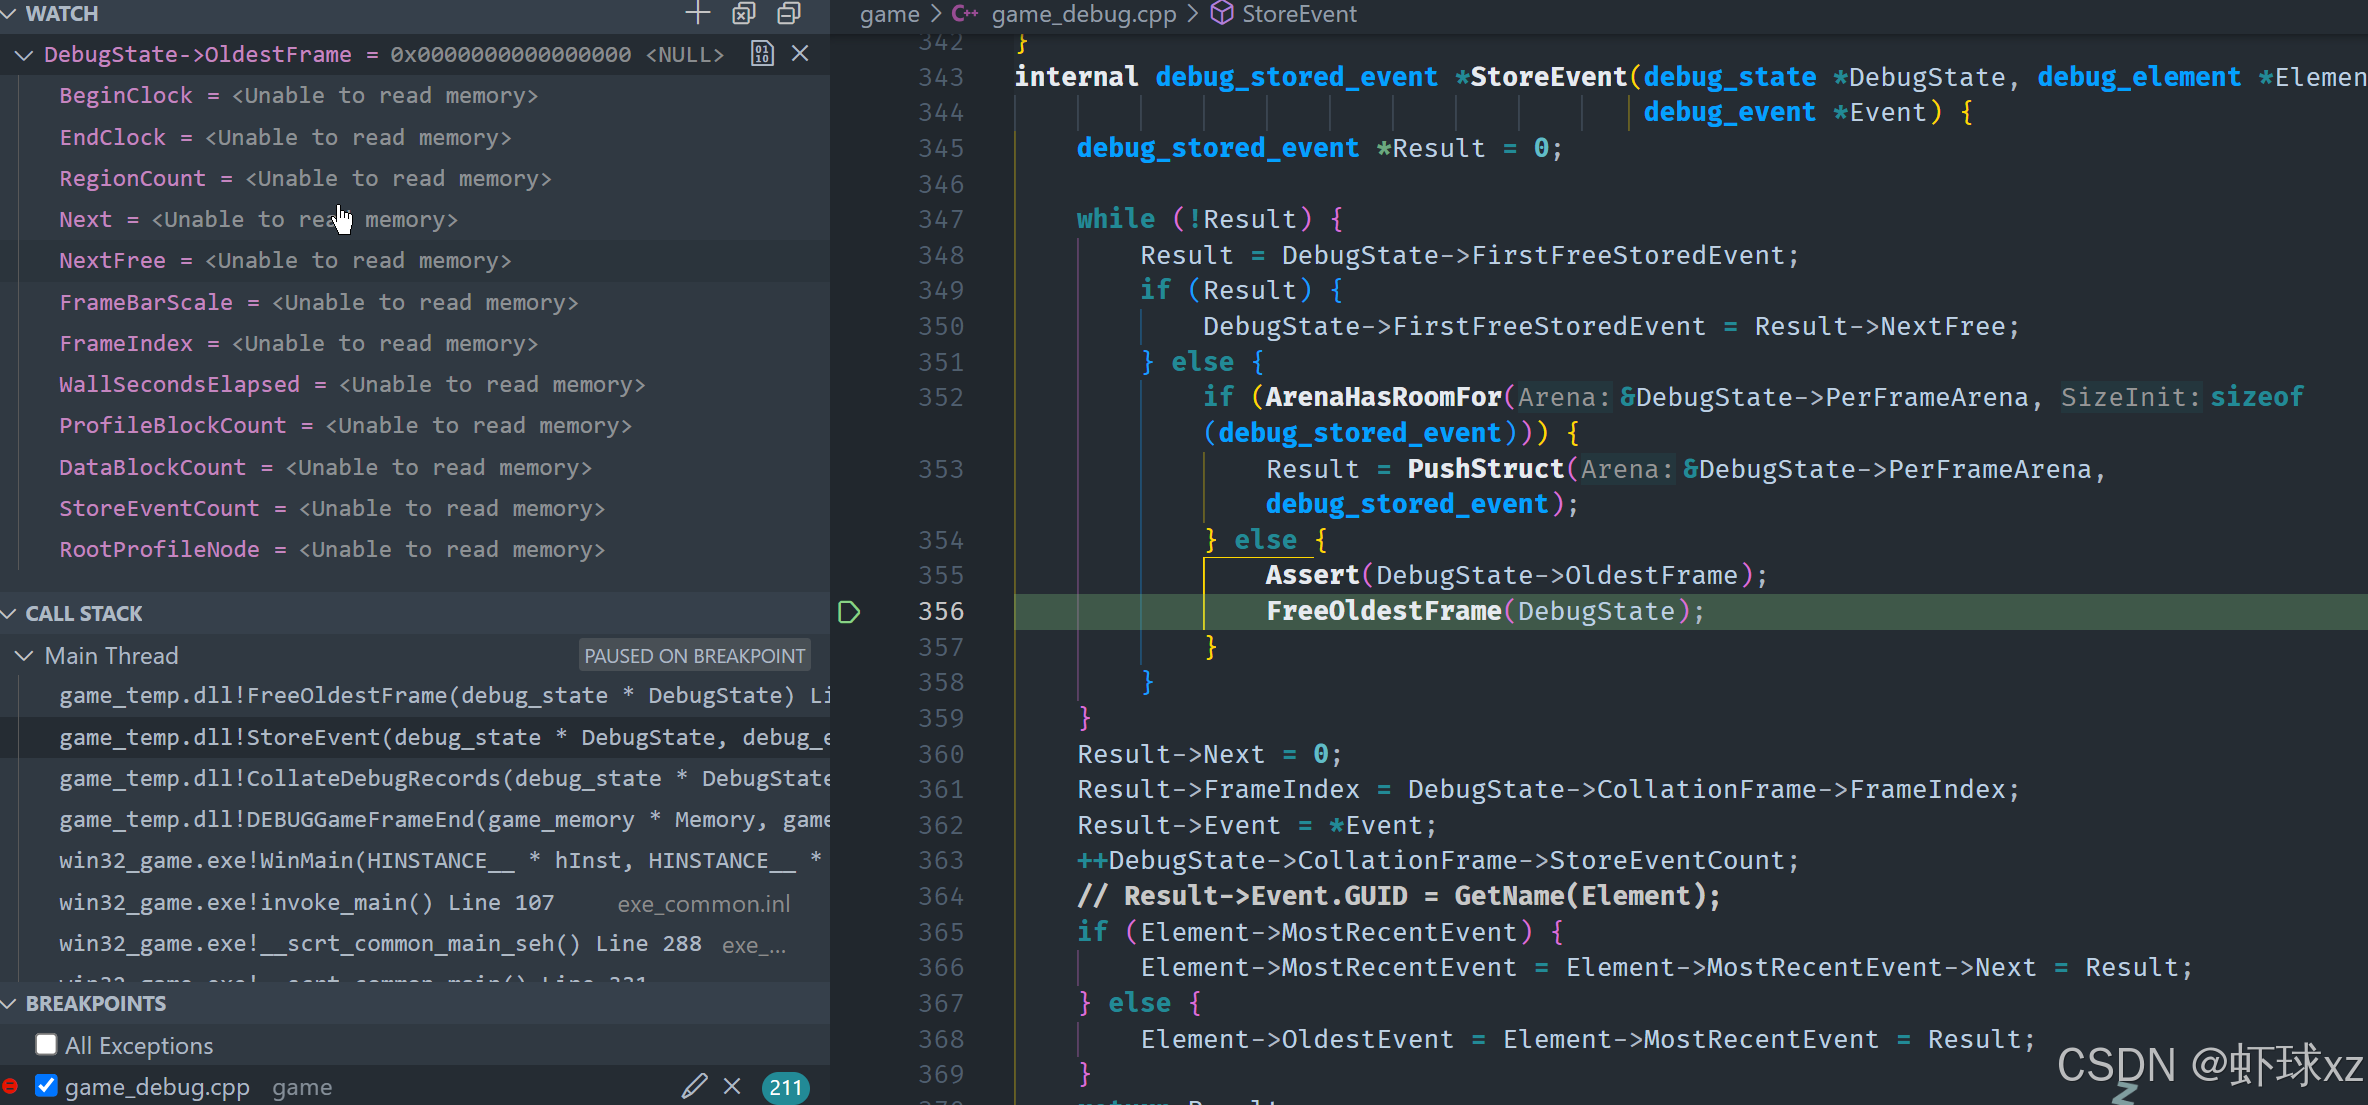Screen dimensions: 2368x1105
Task: Collapse the Main Thread call stack
Action: tap(24, 656)
